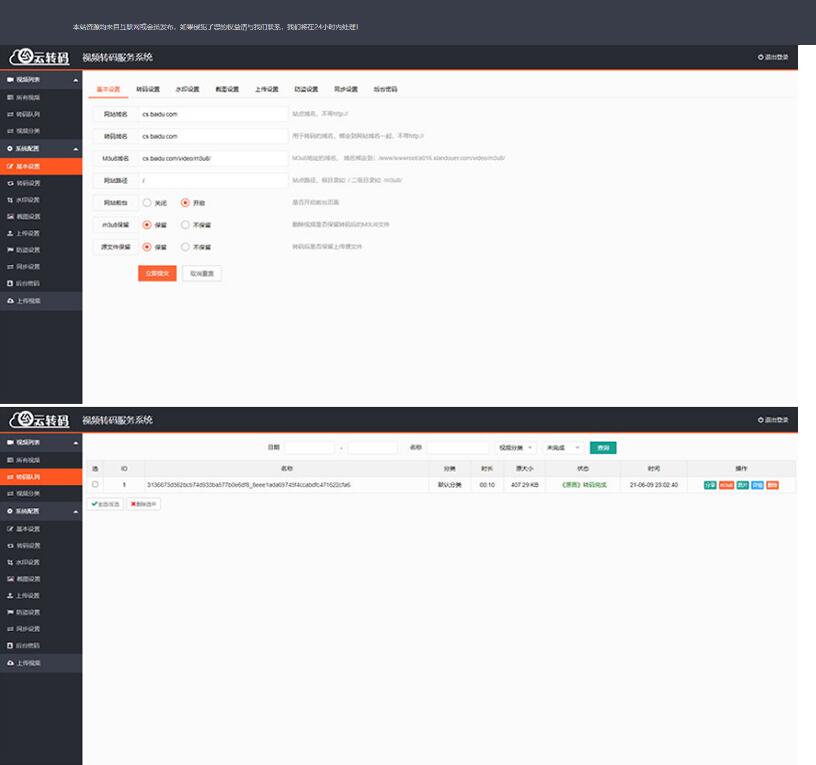Collapse 系统配置 group above the highlighted 基本设置

coord(75,149)
